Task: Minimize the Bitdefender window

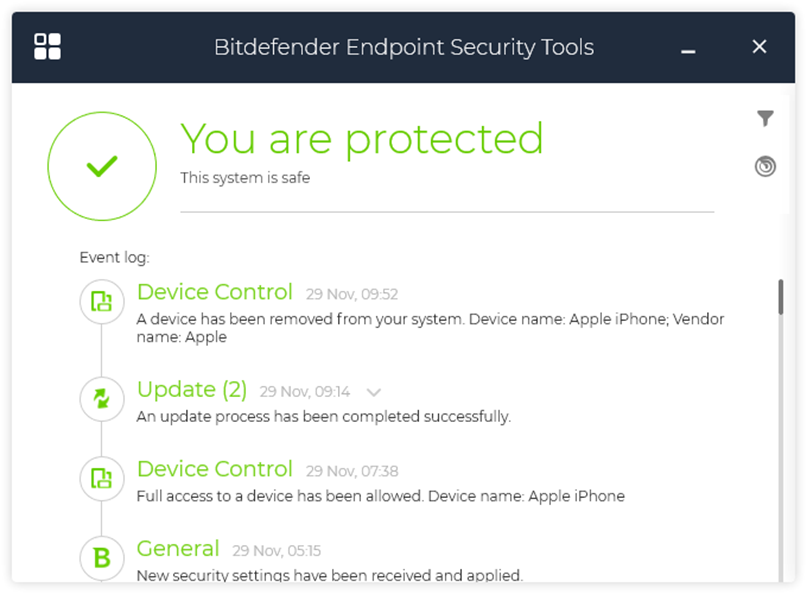Action: point(688,48)
